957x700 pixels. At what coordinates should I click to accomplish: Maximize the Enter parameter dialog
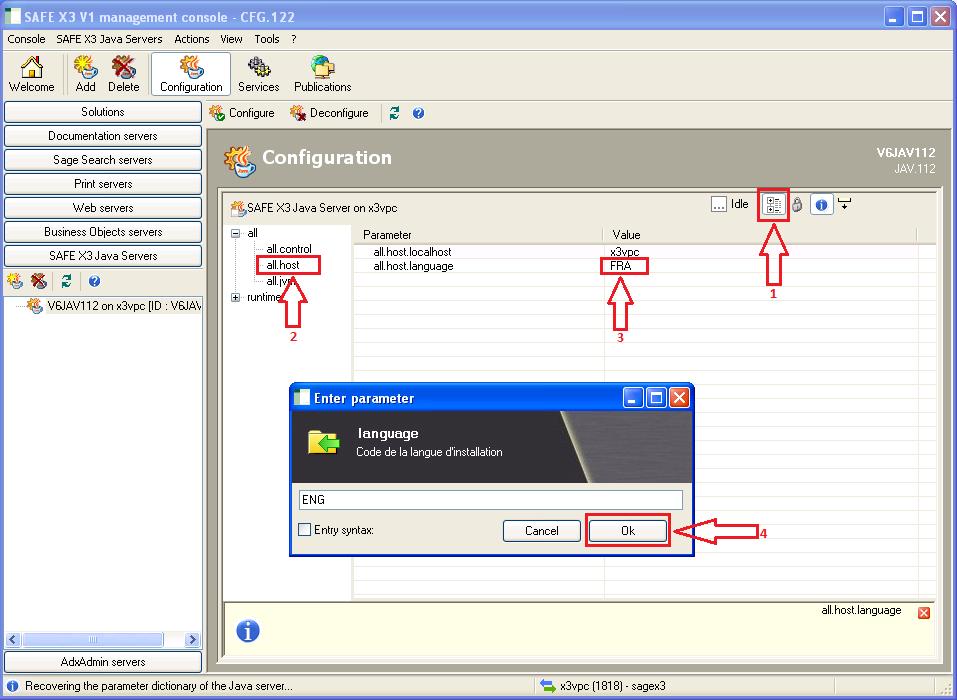(656, 399)
